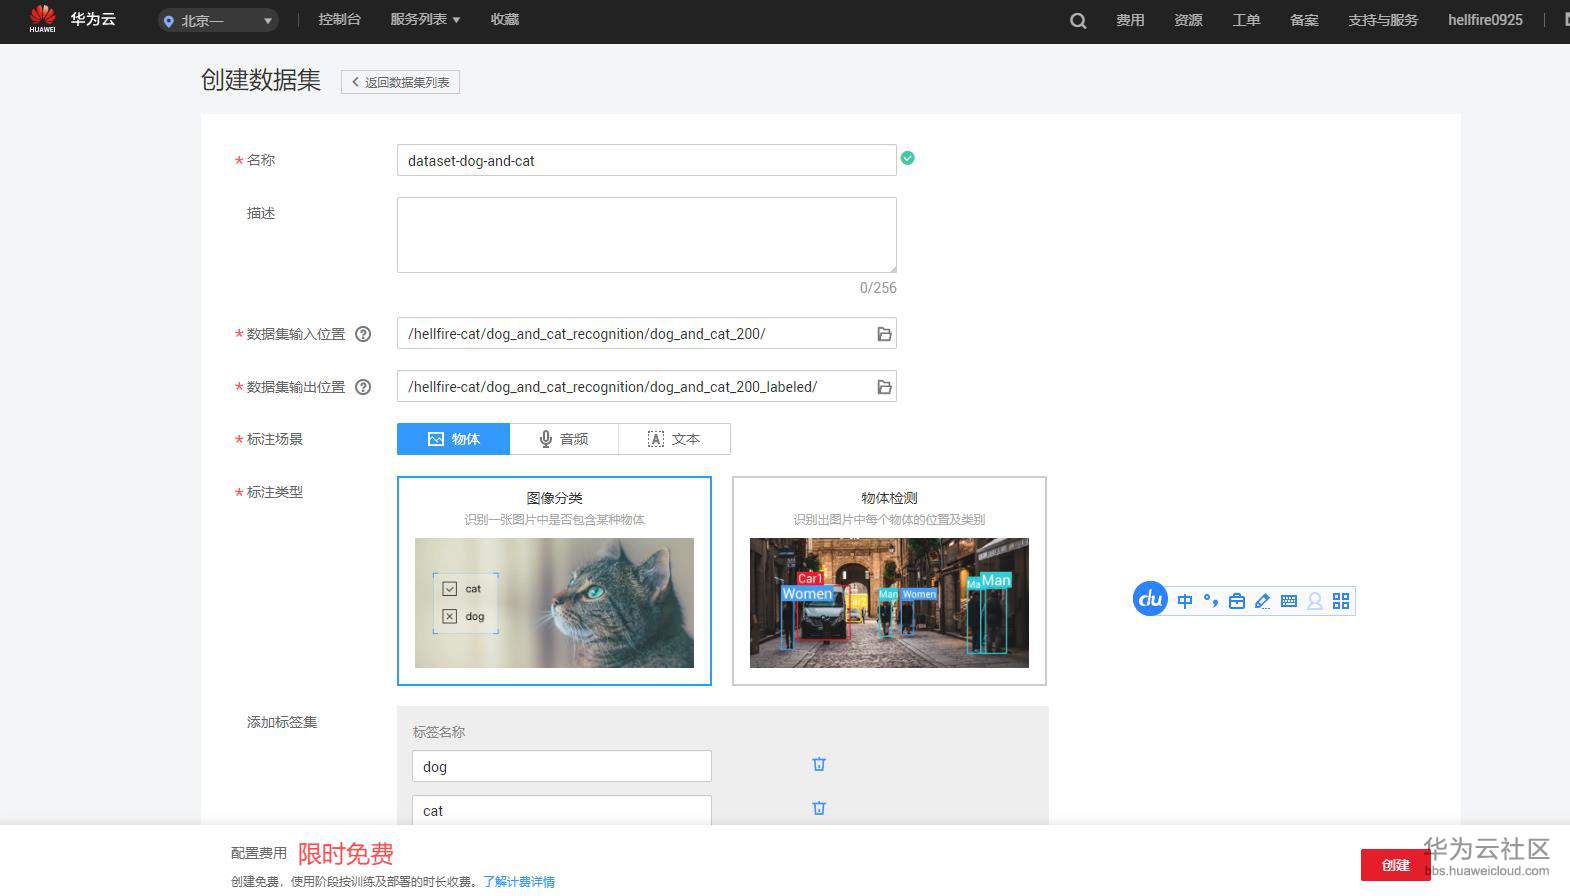Open the support and services menu

point(1383,20)
